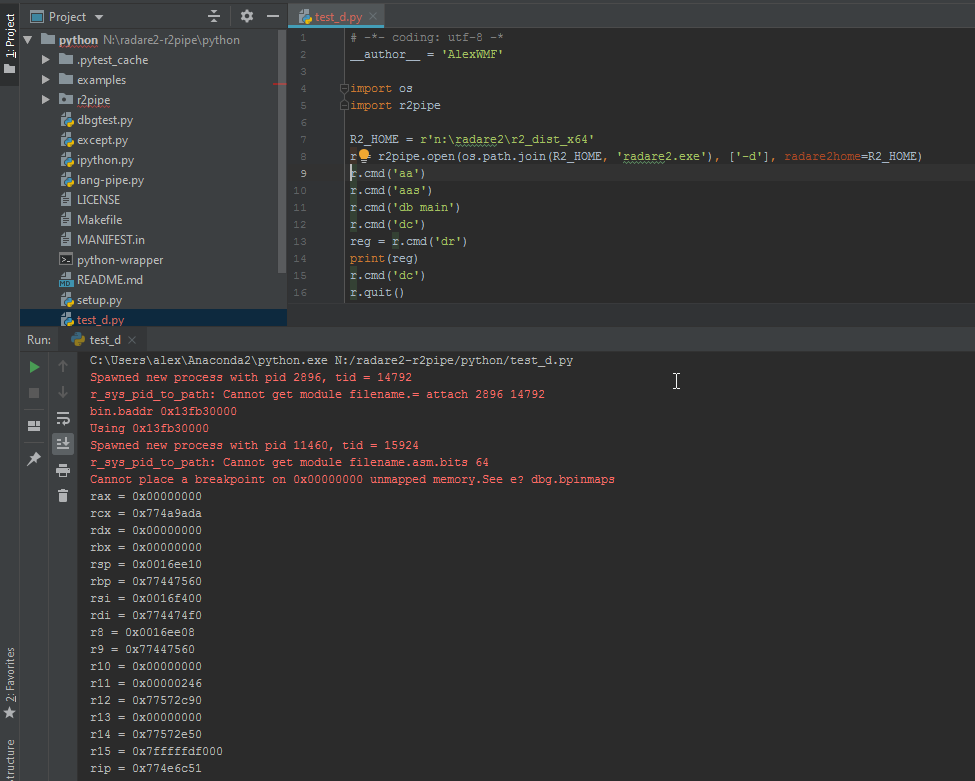Clear the run console output
Screen dimensions: 975x781
tap(63, 495)
